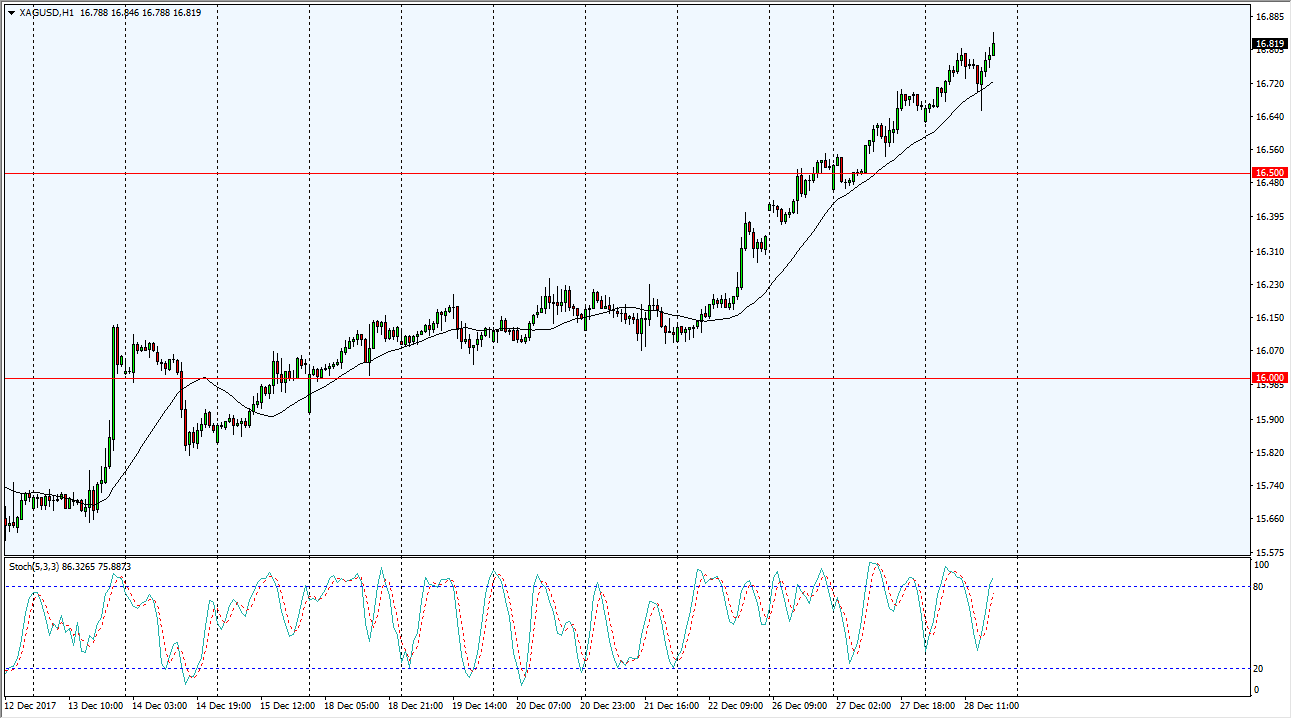Open the dropdown arrow beside XAGUSD,H1

tap(11, 13)
